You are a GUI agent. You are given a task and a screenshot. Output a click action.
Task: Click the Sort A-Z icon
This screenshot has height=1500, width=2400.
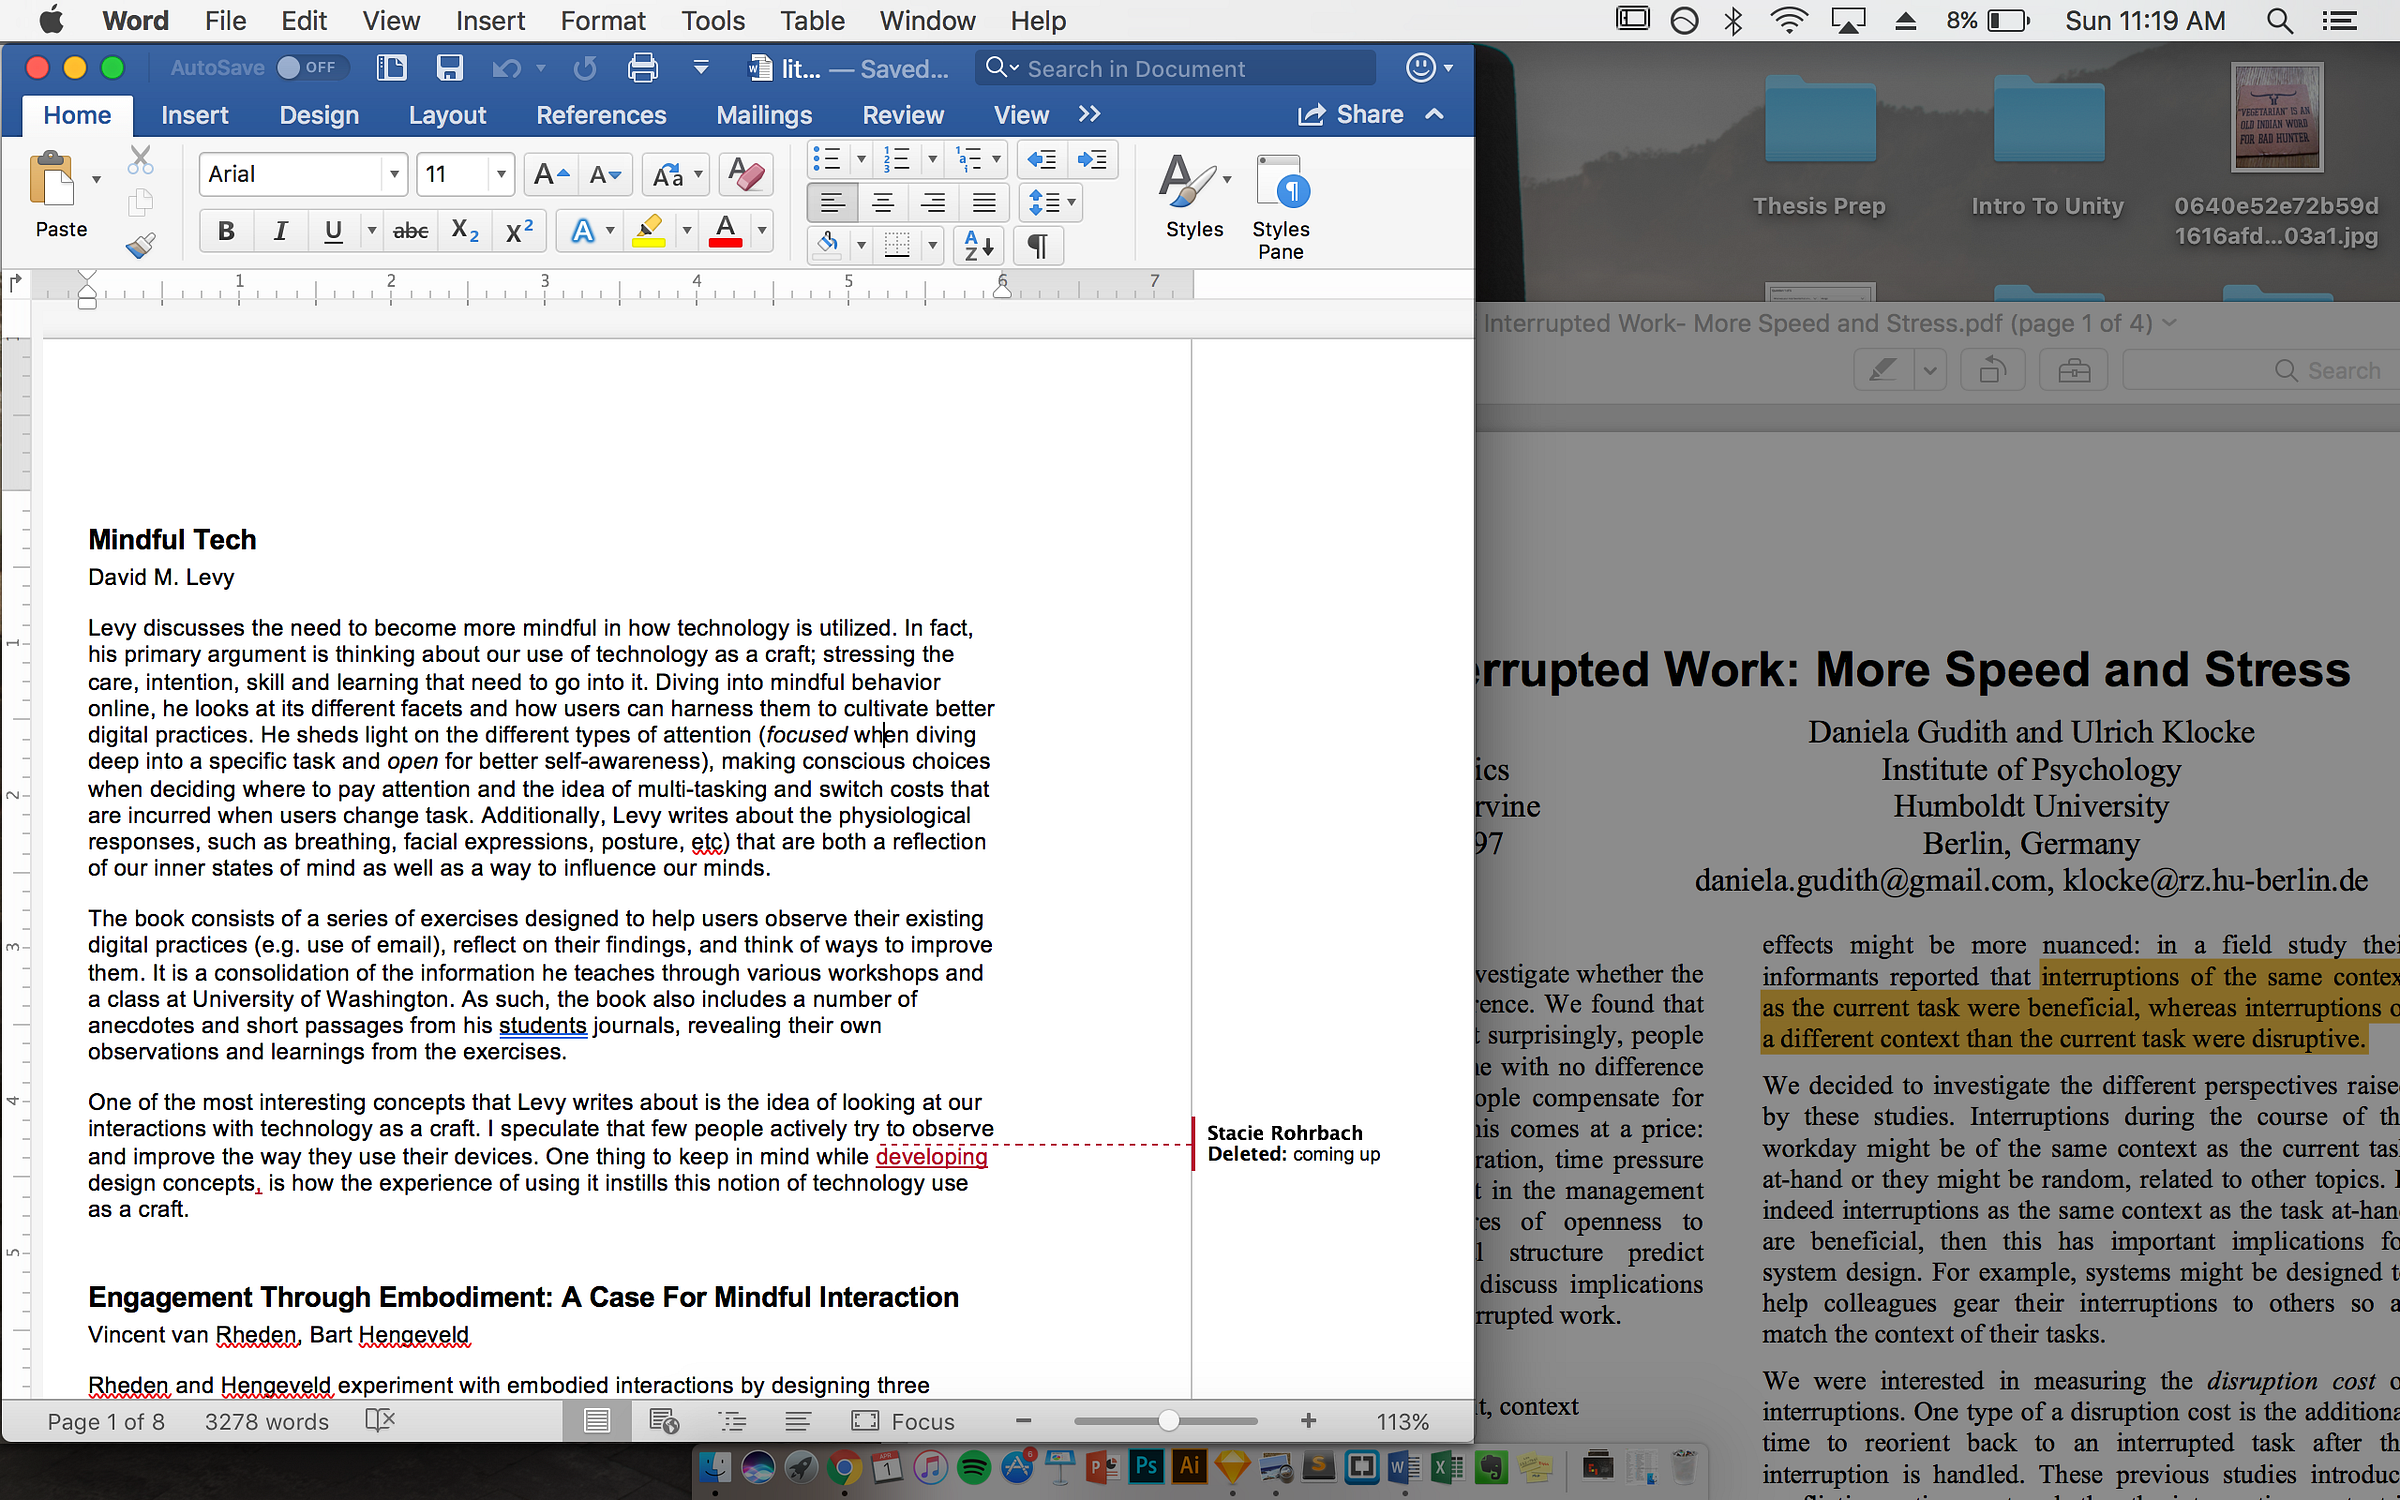click(x=977, y=245)
